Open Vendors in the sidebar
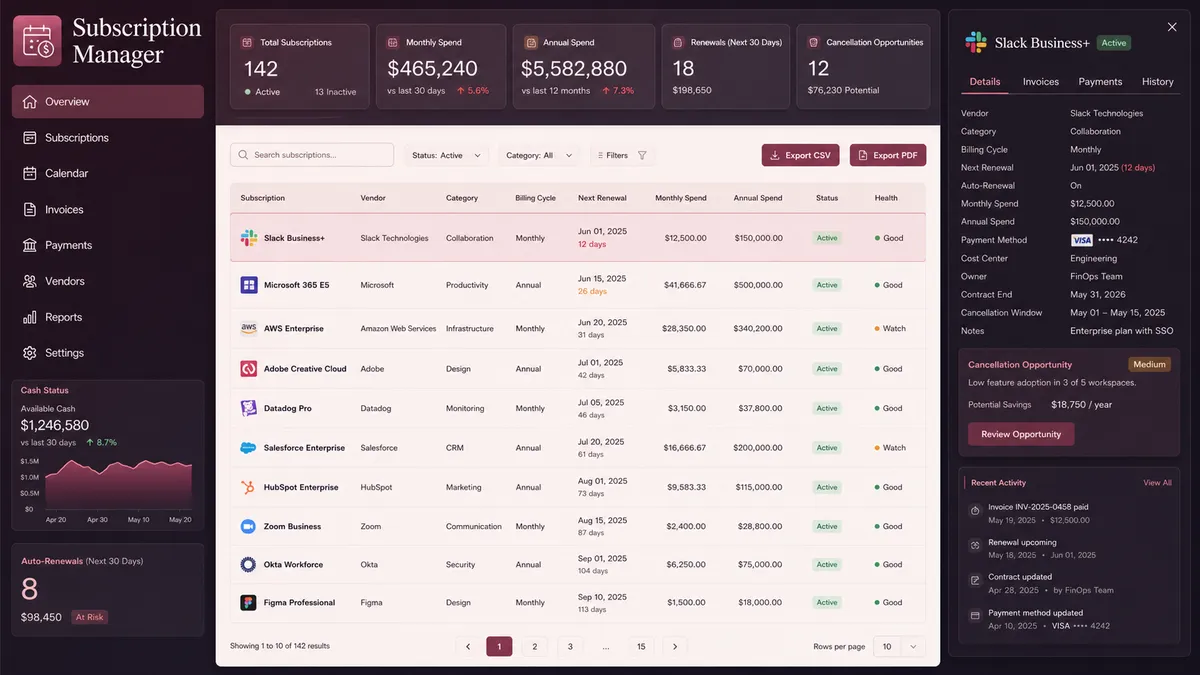The image size is (1200, 675). click(108, 281)
